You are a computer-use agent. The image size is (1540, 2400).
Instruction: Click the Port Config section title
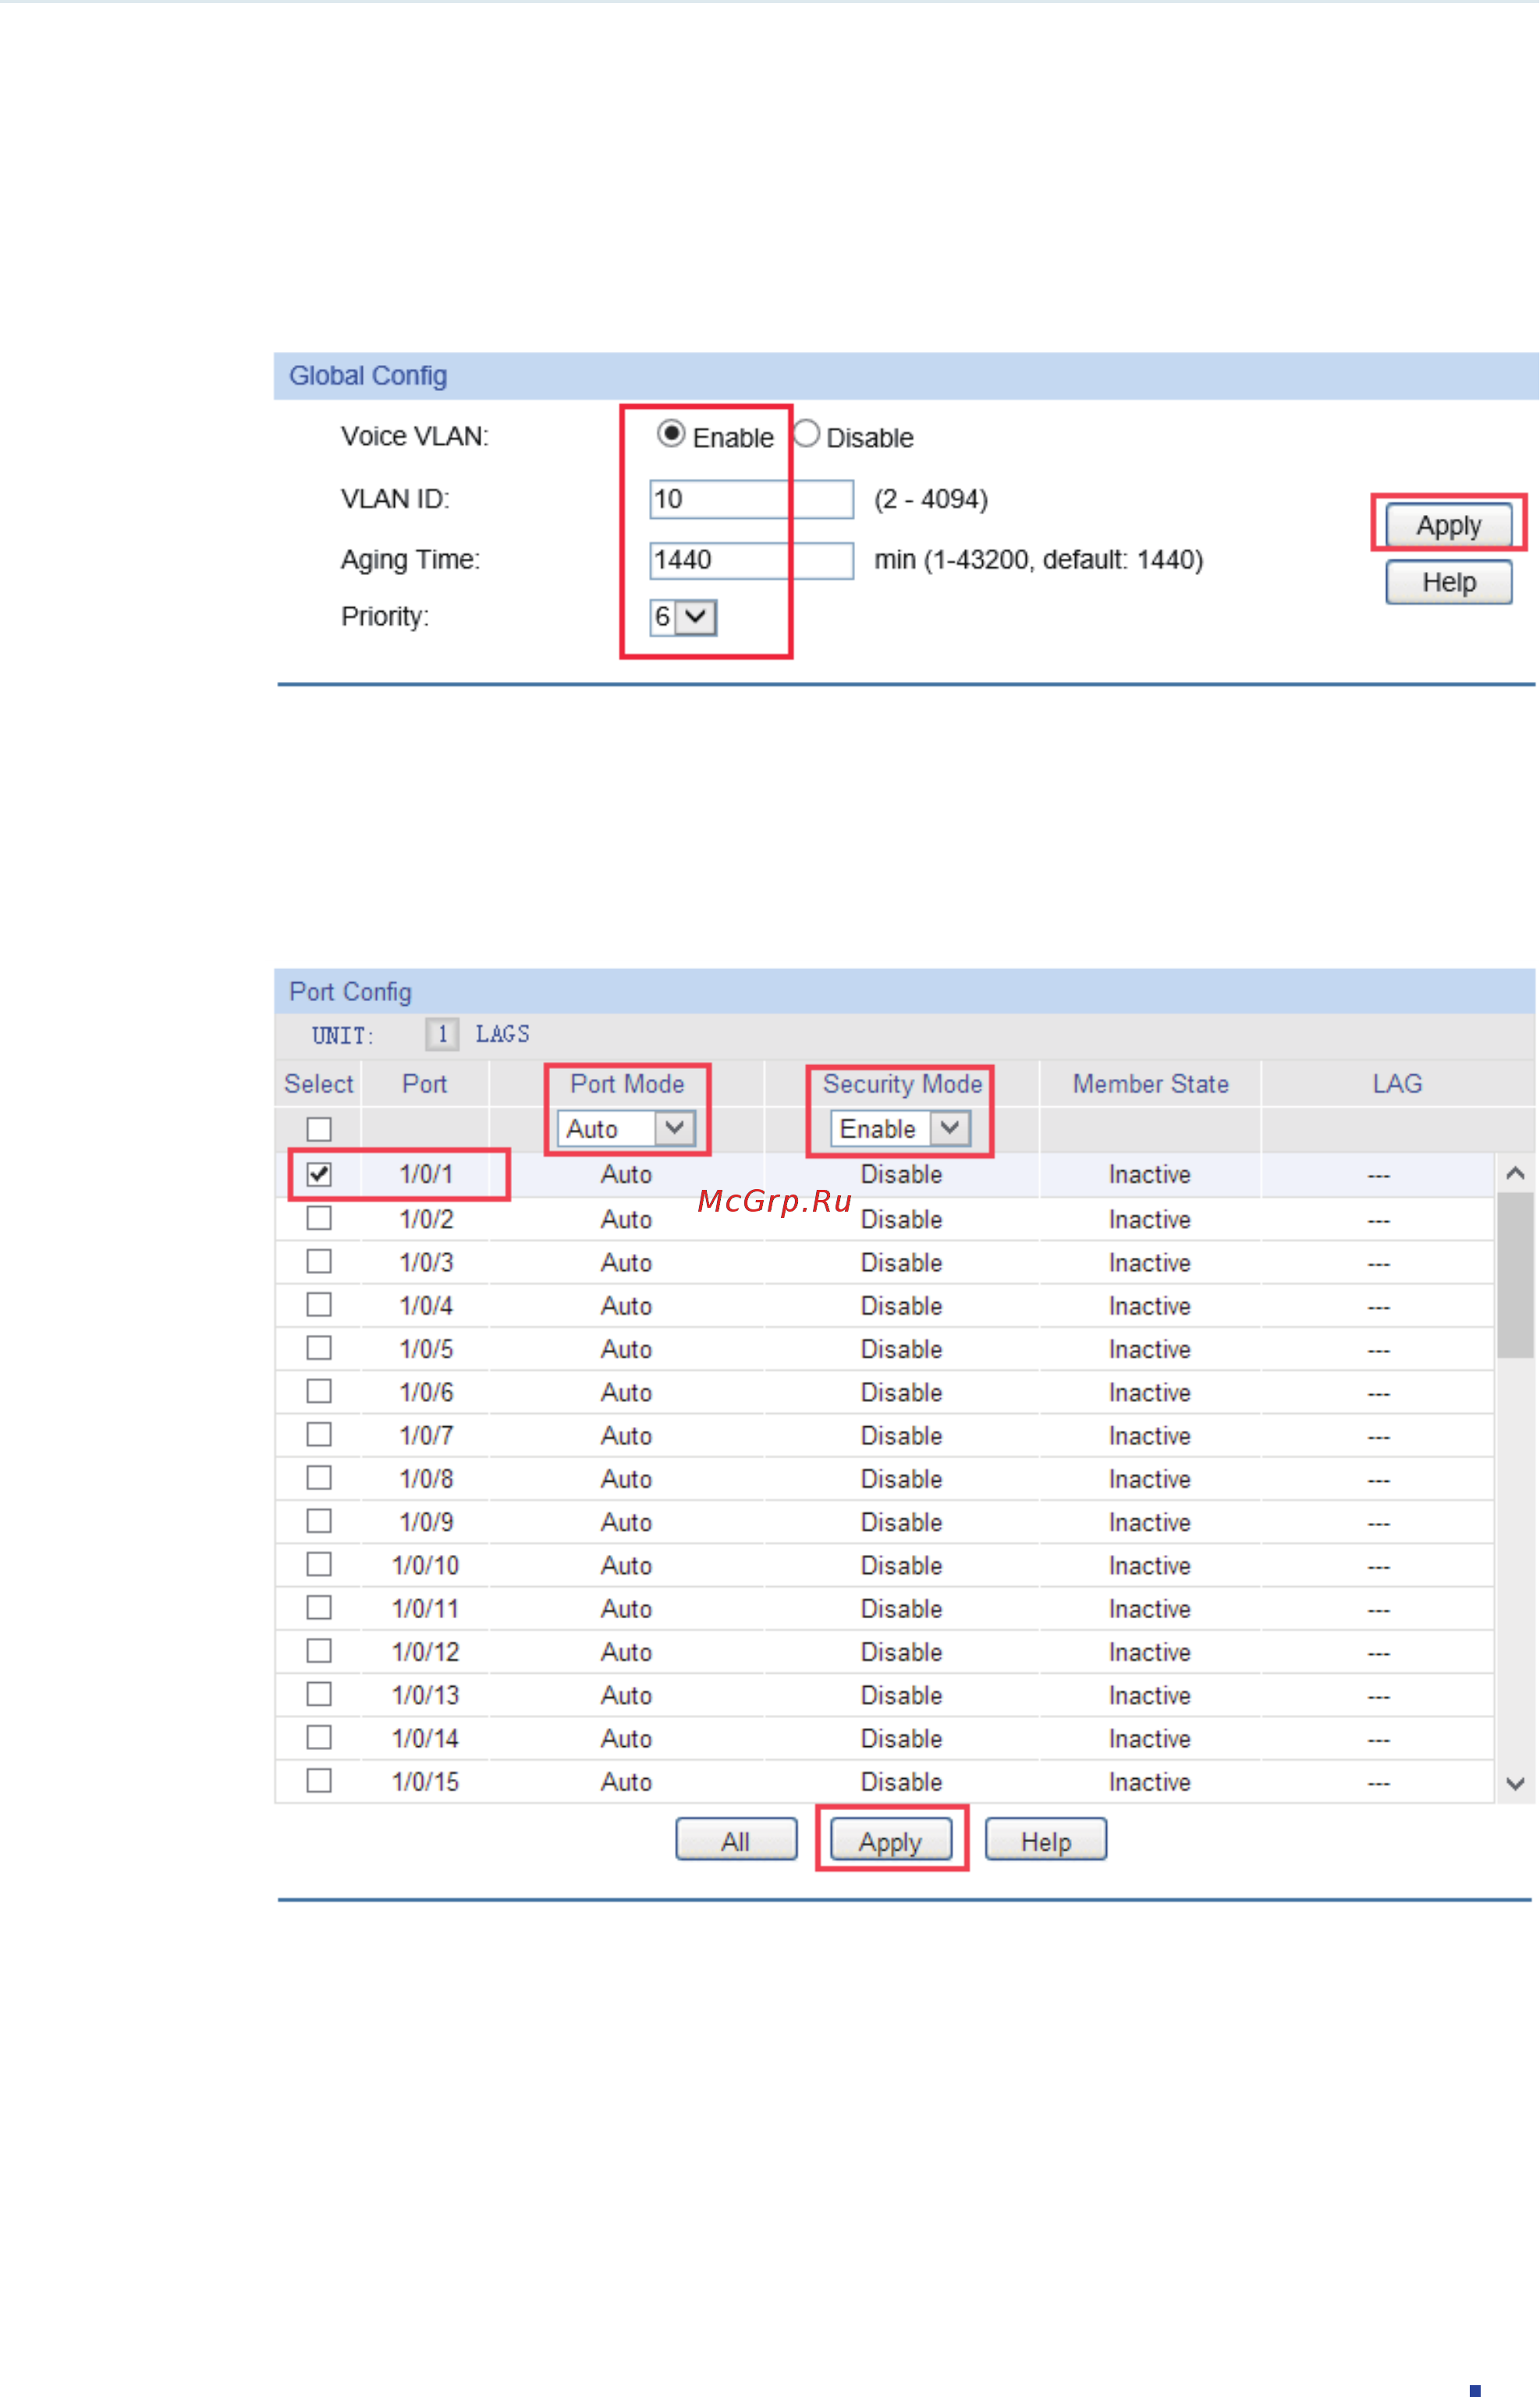(x=350, y=992)
